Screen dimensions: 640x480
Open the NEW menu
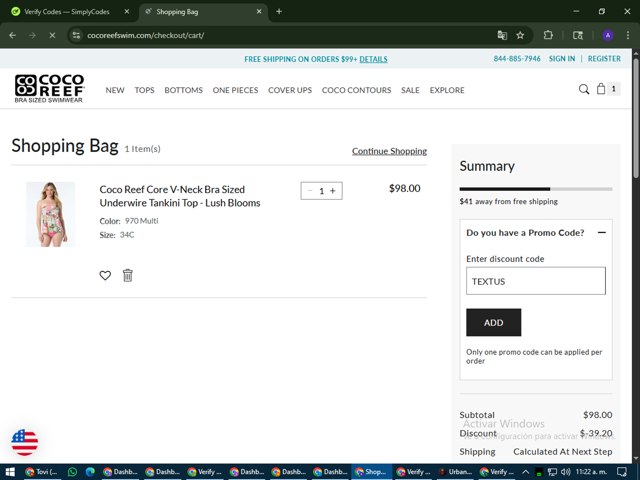click(x=115, y=90)
